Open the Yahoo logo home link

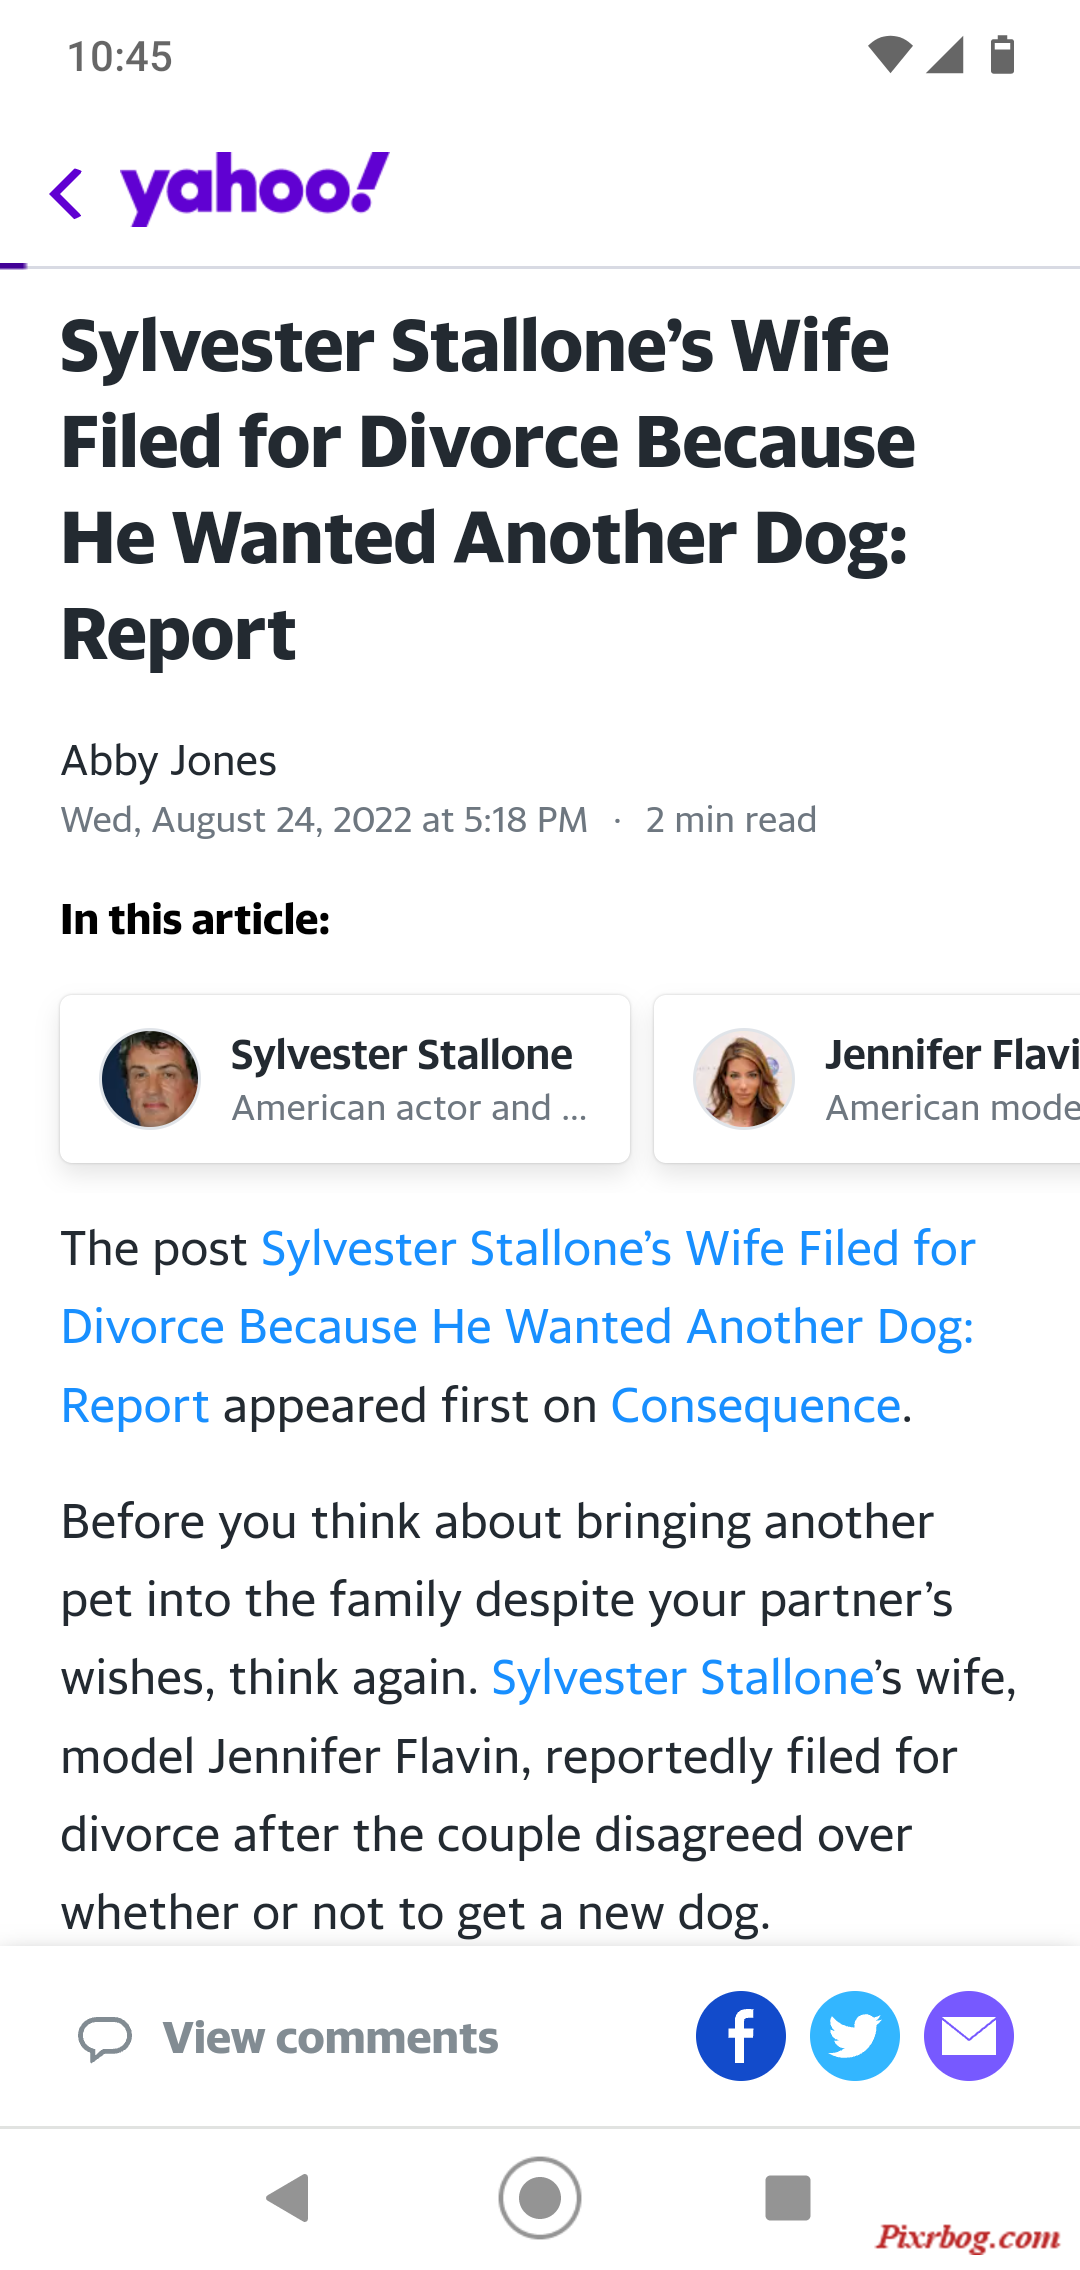[x=255, y=188]
